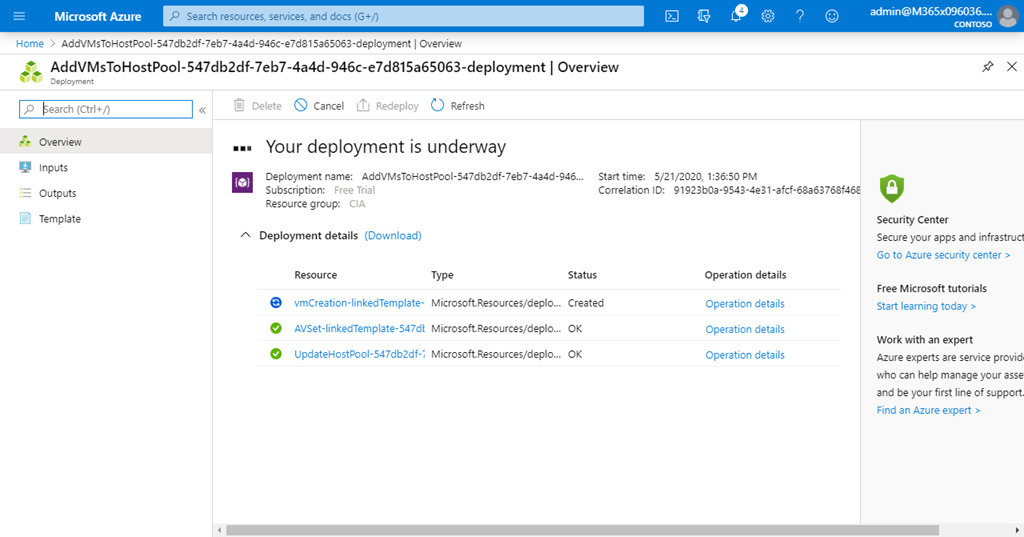Open Directory and subscription filter icon
The height and width of the screenshot is (537, 1024).
(x=704, y=16)
